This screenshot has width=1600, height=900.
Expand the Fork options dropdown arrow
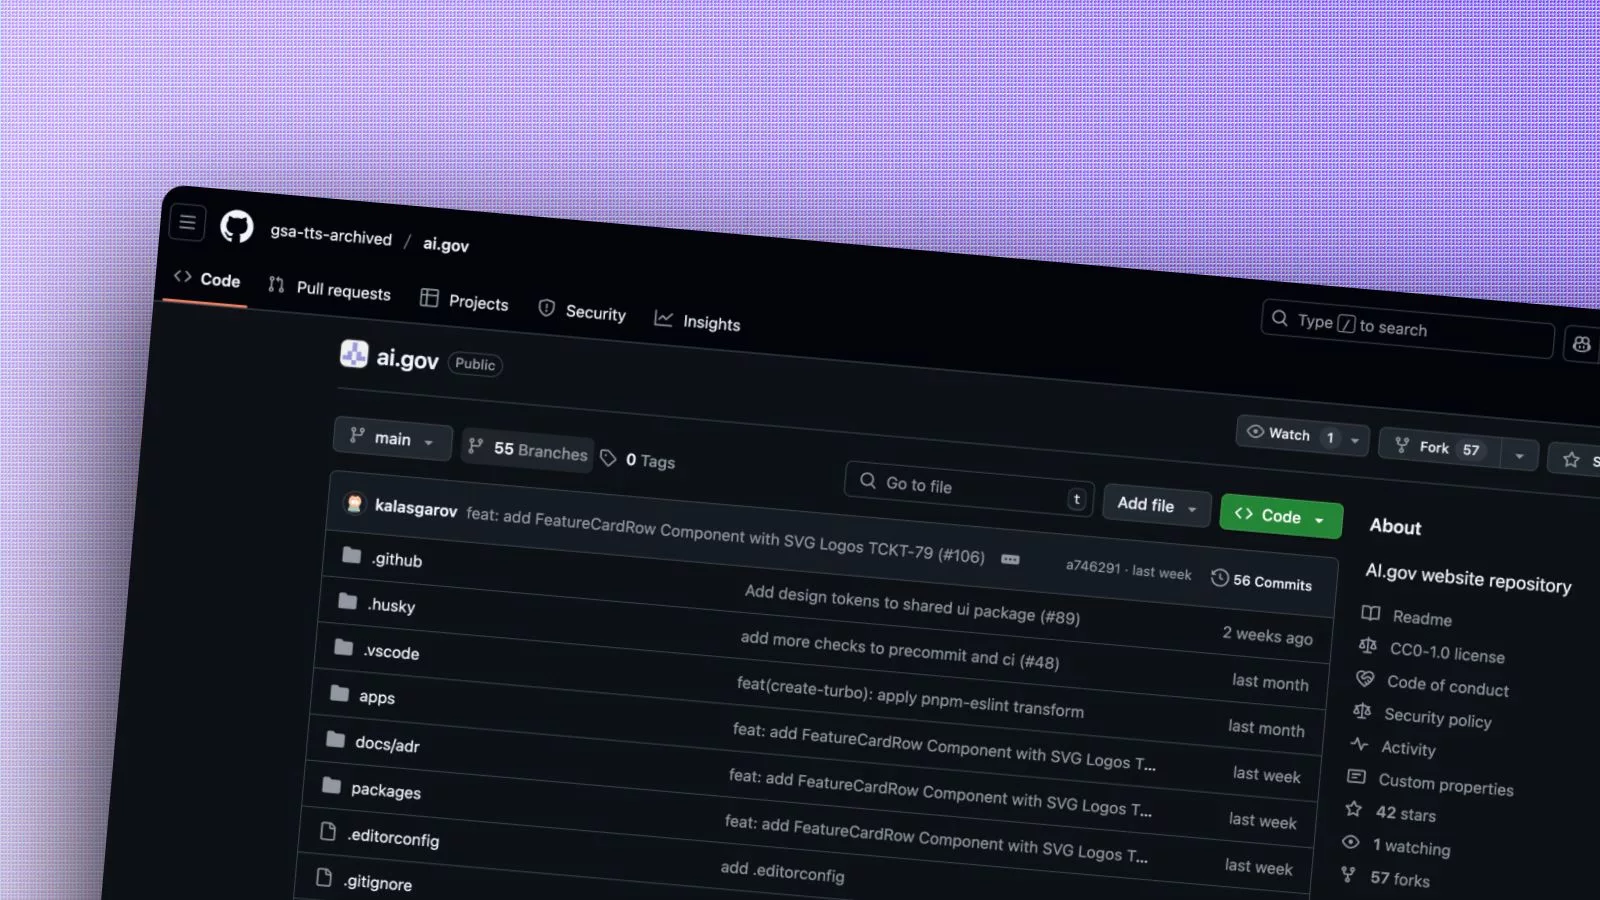click(1519, 456)
